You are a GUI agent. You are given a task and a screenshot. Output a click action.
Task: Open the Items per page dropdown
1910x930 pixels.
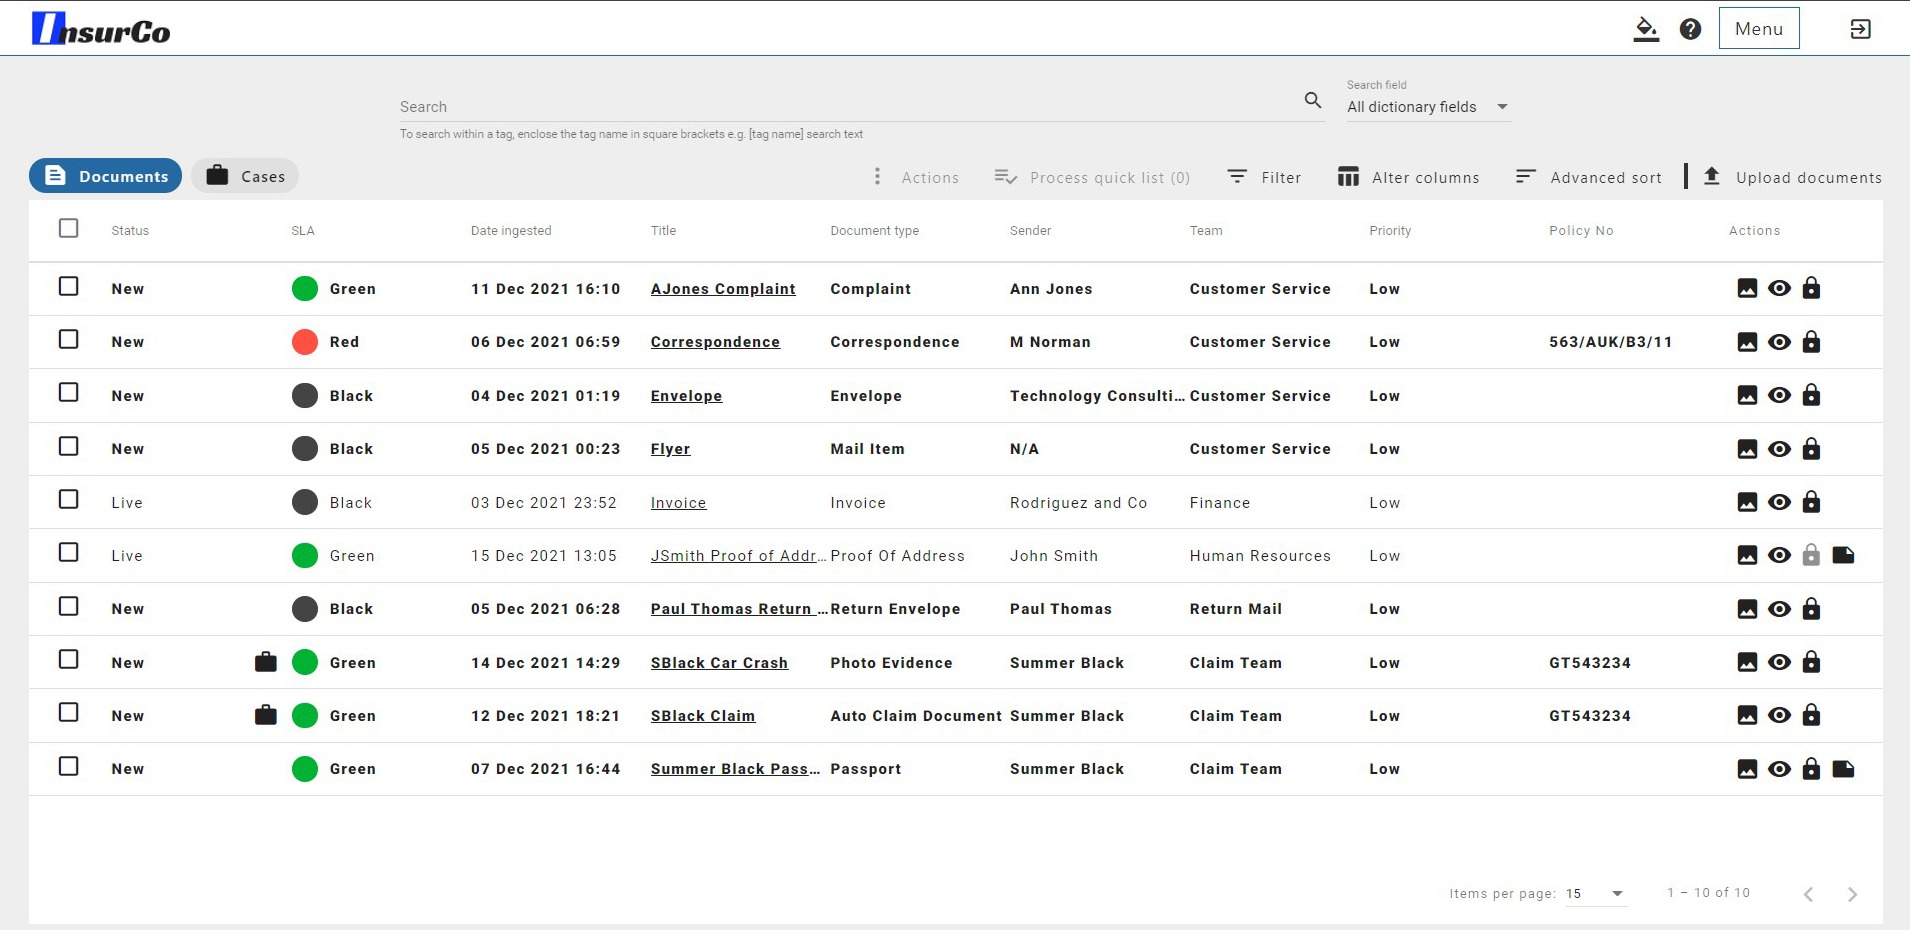pos(1616,893)
